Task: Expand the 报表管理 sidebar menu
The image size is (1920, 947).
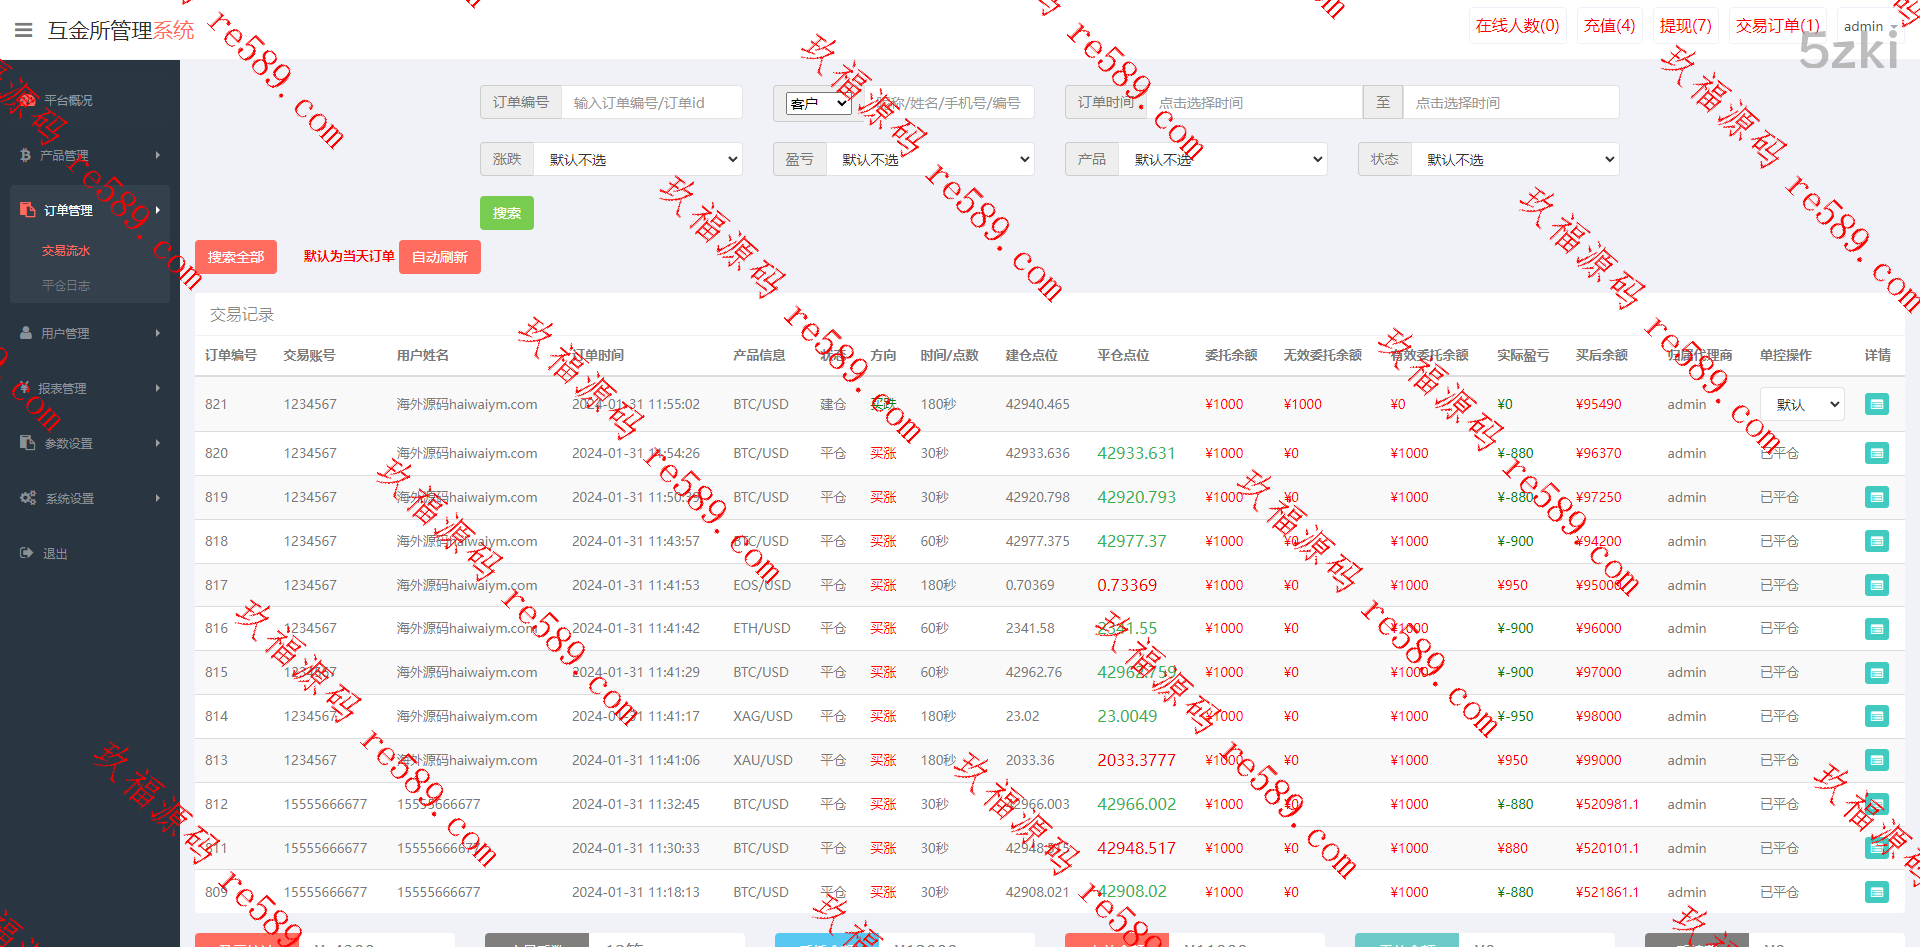Action: point(90,388)
